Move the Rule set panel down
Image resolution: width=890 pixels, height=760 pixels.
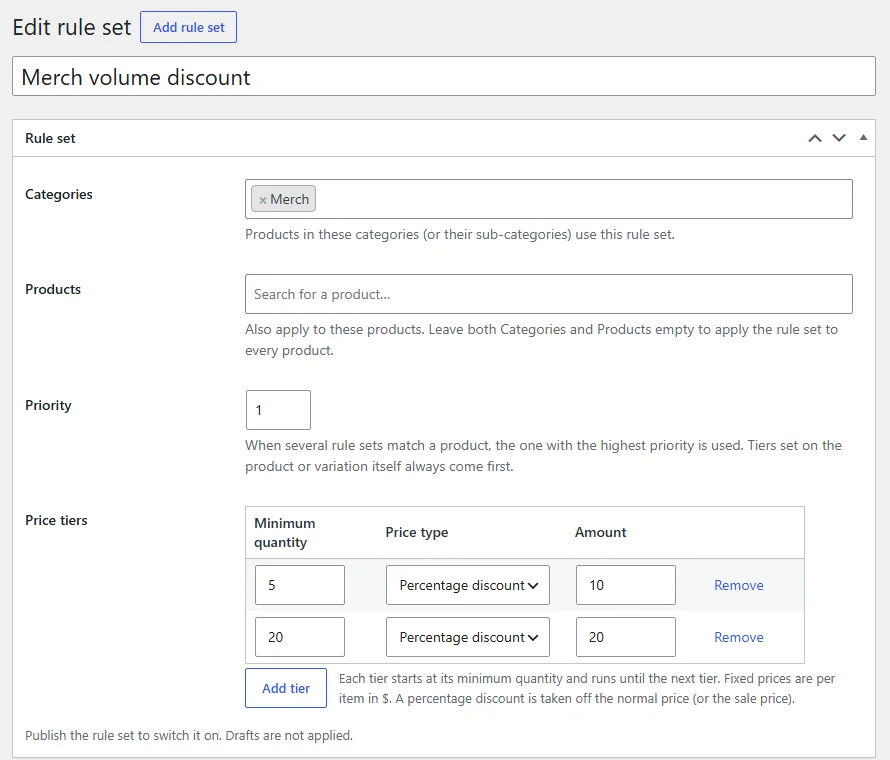(x=839, y=138)
